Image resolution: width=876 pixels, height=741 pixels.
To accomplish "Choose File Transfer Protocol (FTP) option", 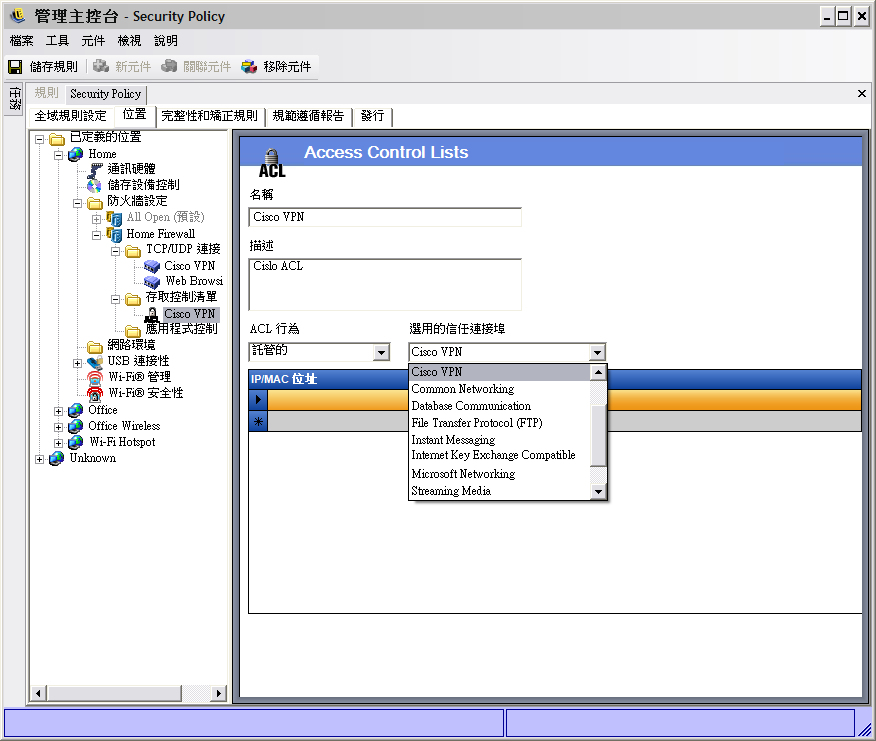I will click(x=499, y=423).
